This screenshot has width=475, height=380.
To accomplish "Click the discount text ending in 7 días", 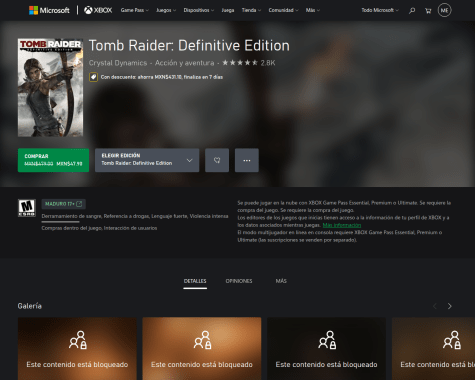I will (162, 77).
